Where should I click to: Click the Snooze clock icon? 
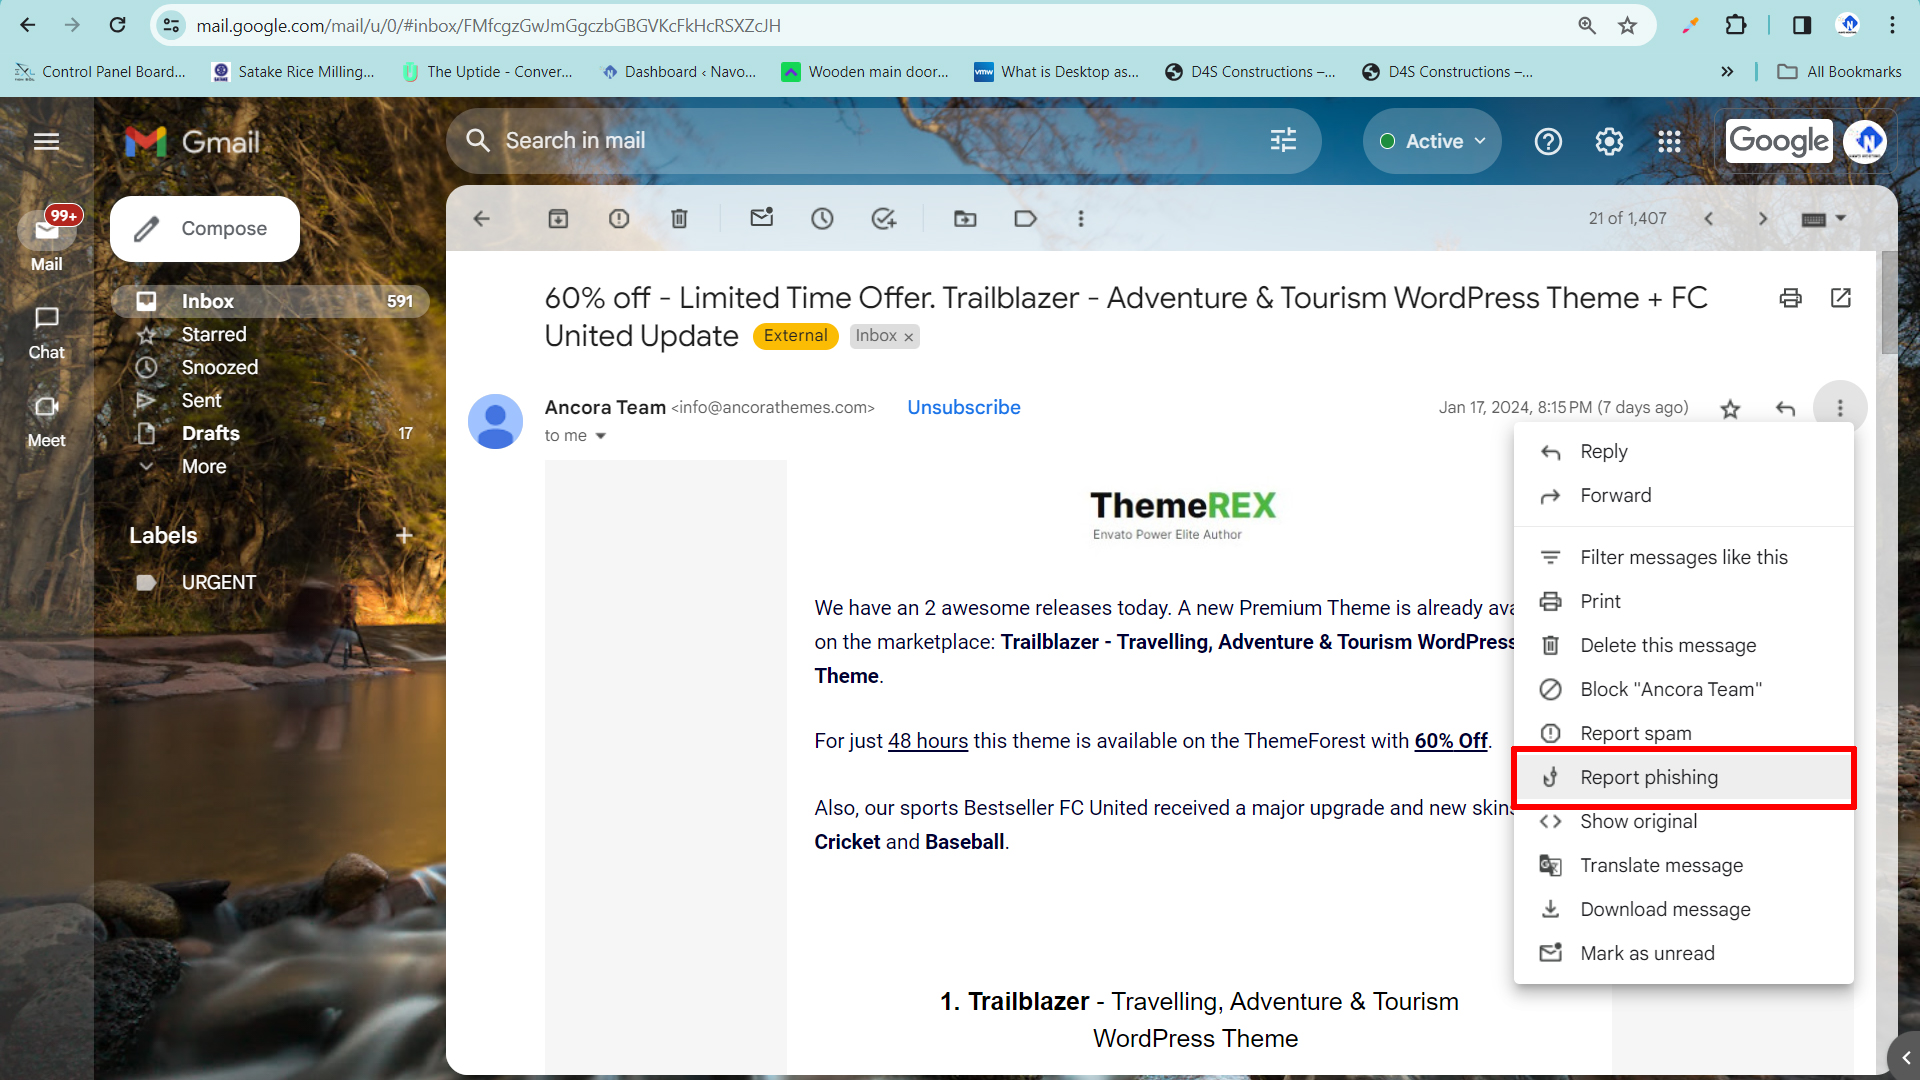tap(822, 218)
